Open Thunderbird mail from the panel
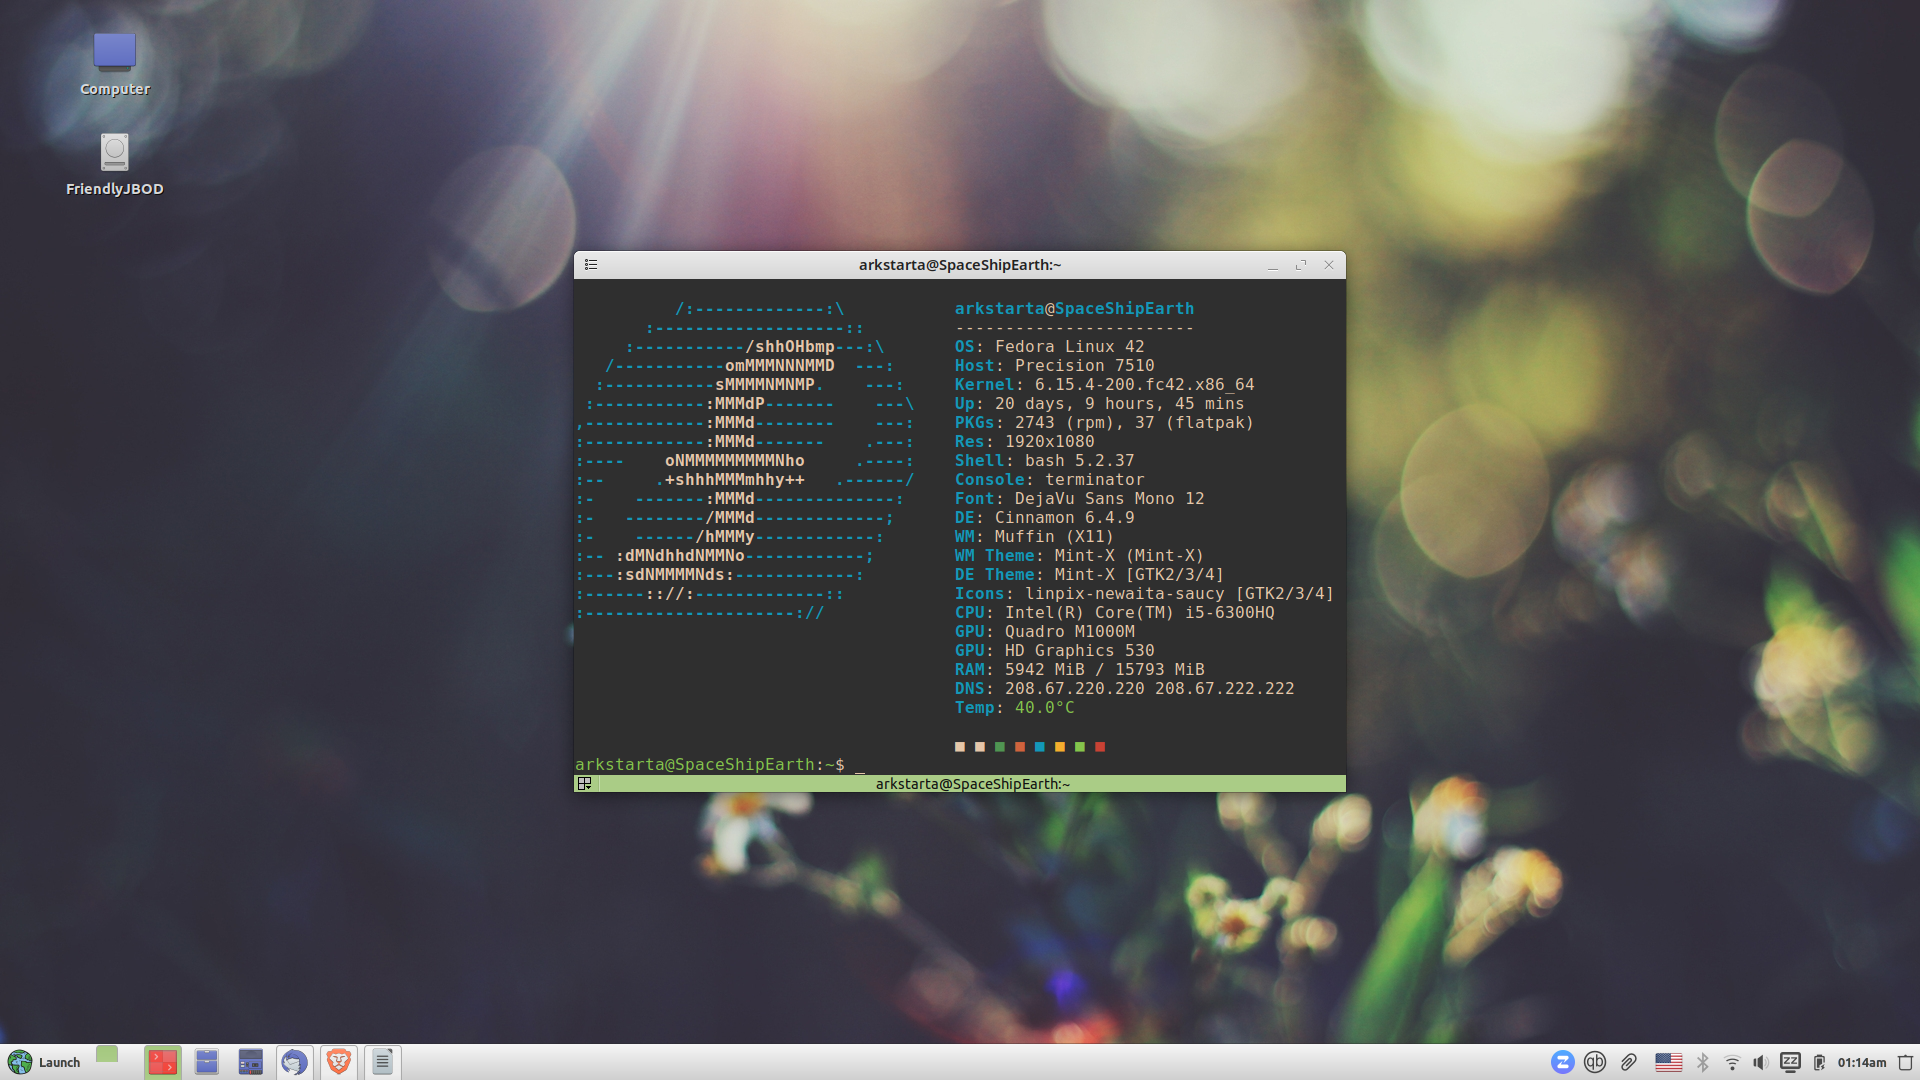 pyautogui.click(x=294, y=1062)
